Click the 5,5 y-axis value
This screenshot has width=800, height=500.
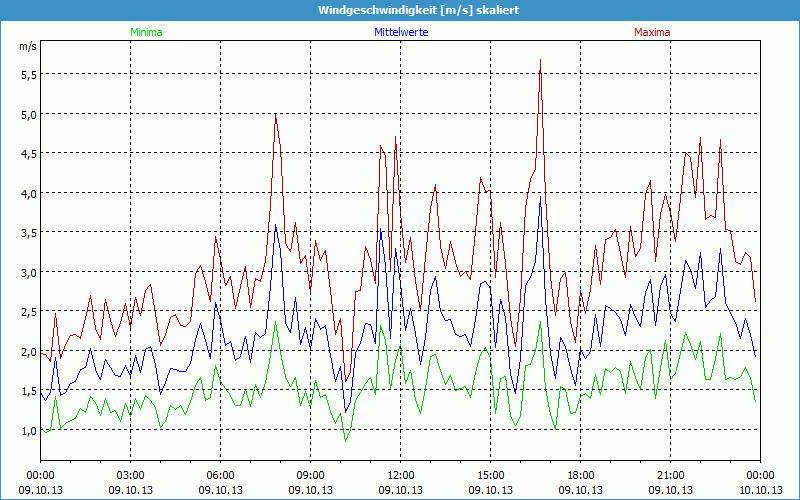coord(29,75)
